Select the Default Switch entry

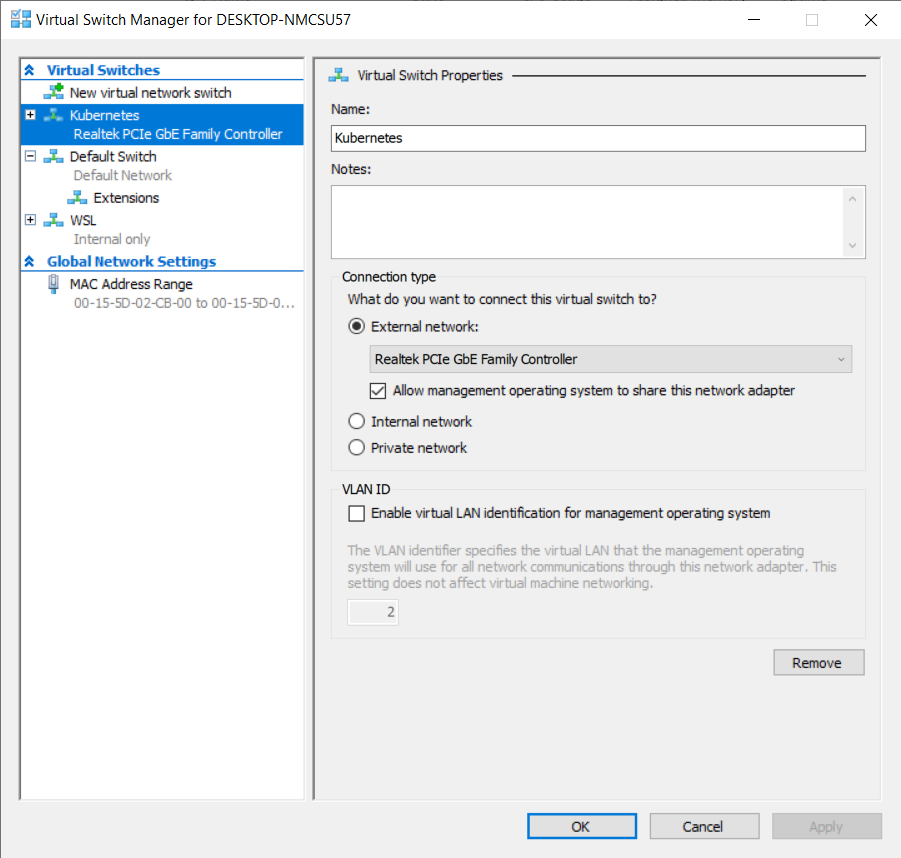click(x=113, y=156)
